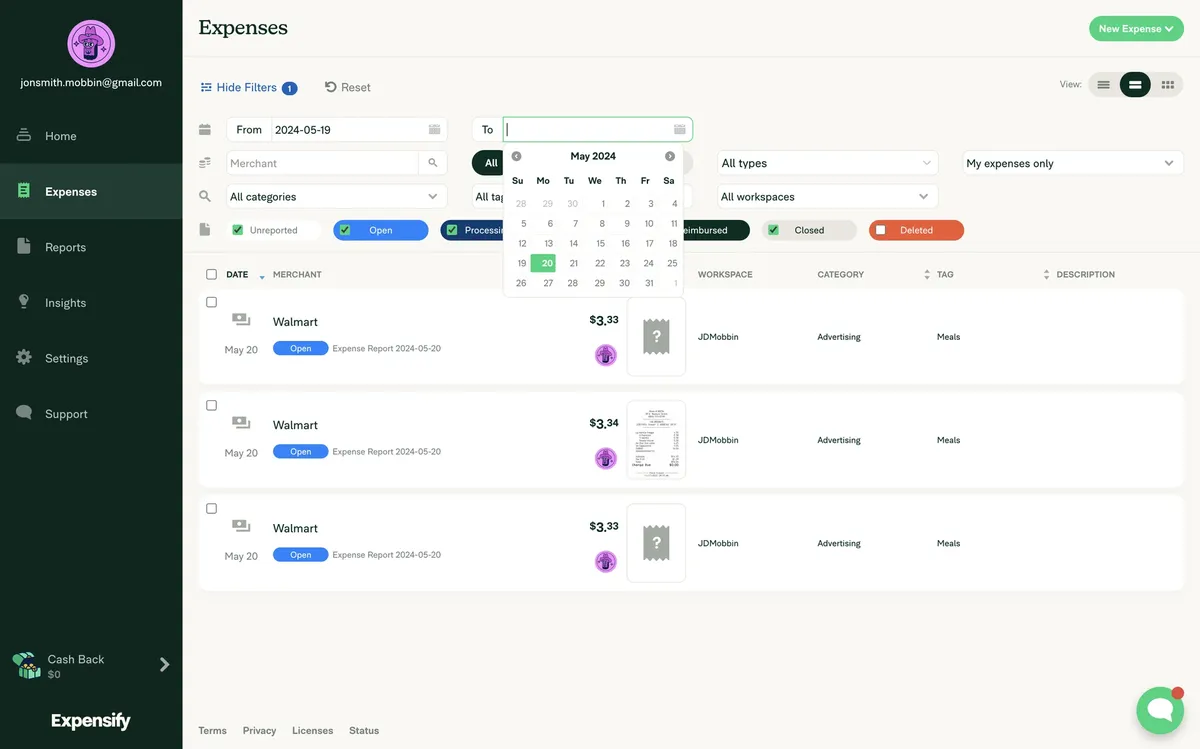Viewport: 1200px width, 749px height.
Task: Sort by the DATE column header
Action: [x=237, y=274]
